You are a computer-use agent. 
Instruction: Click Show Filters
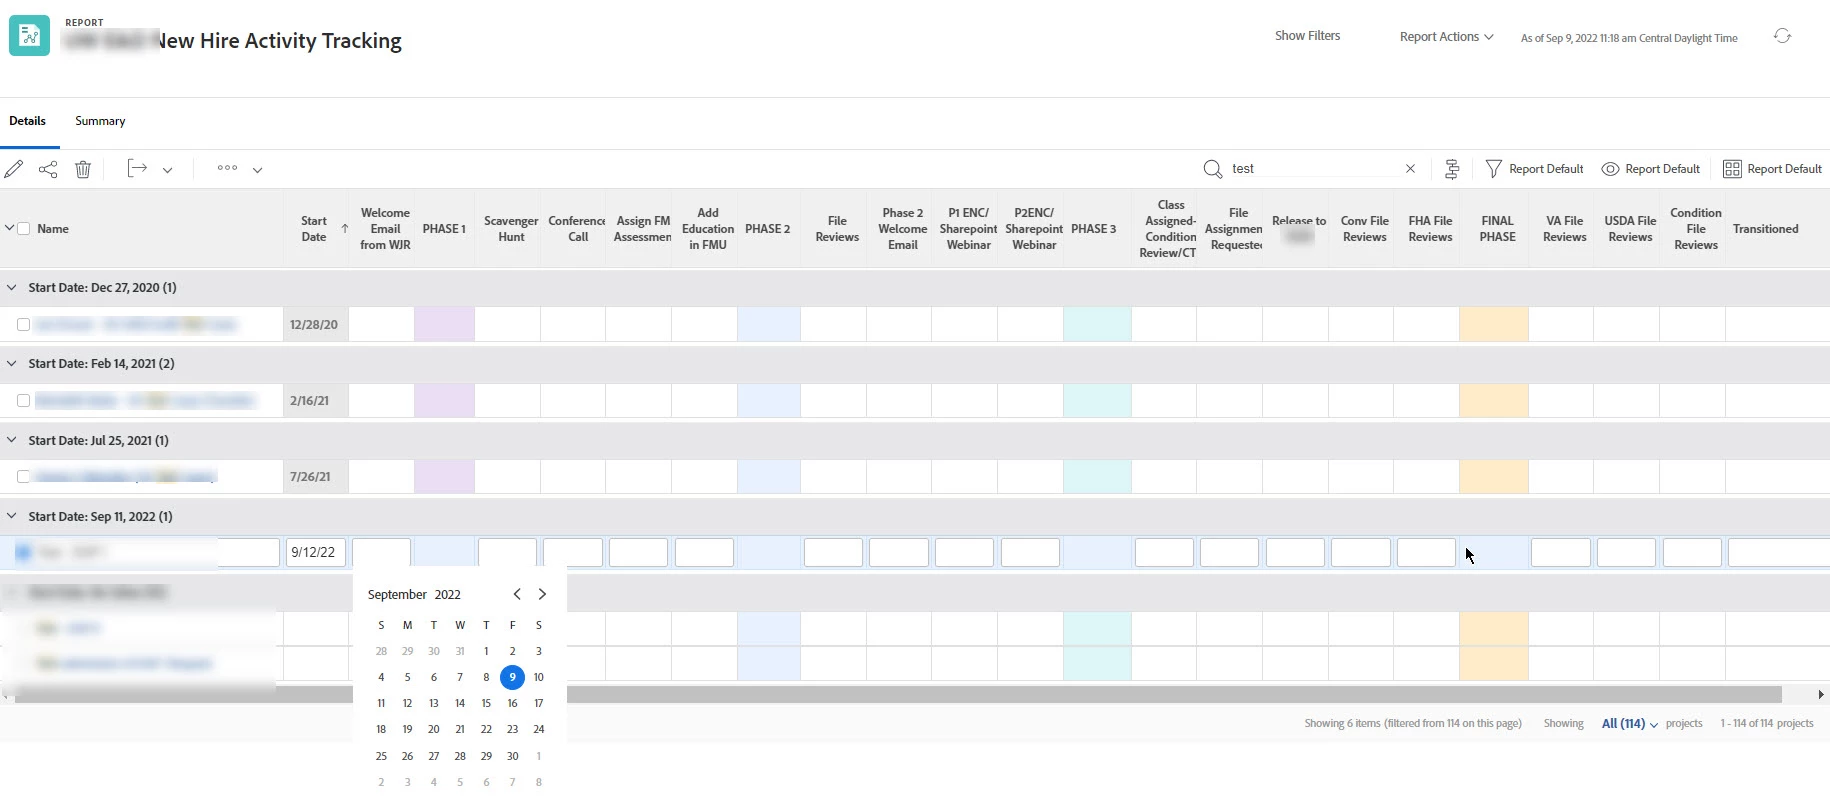click(x=1307, y=36)
